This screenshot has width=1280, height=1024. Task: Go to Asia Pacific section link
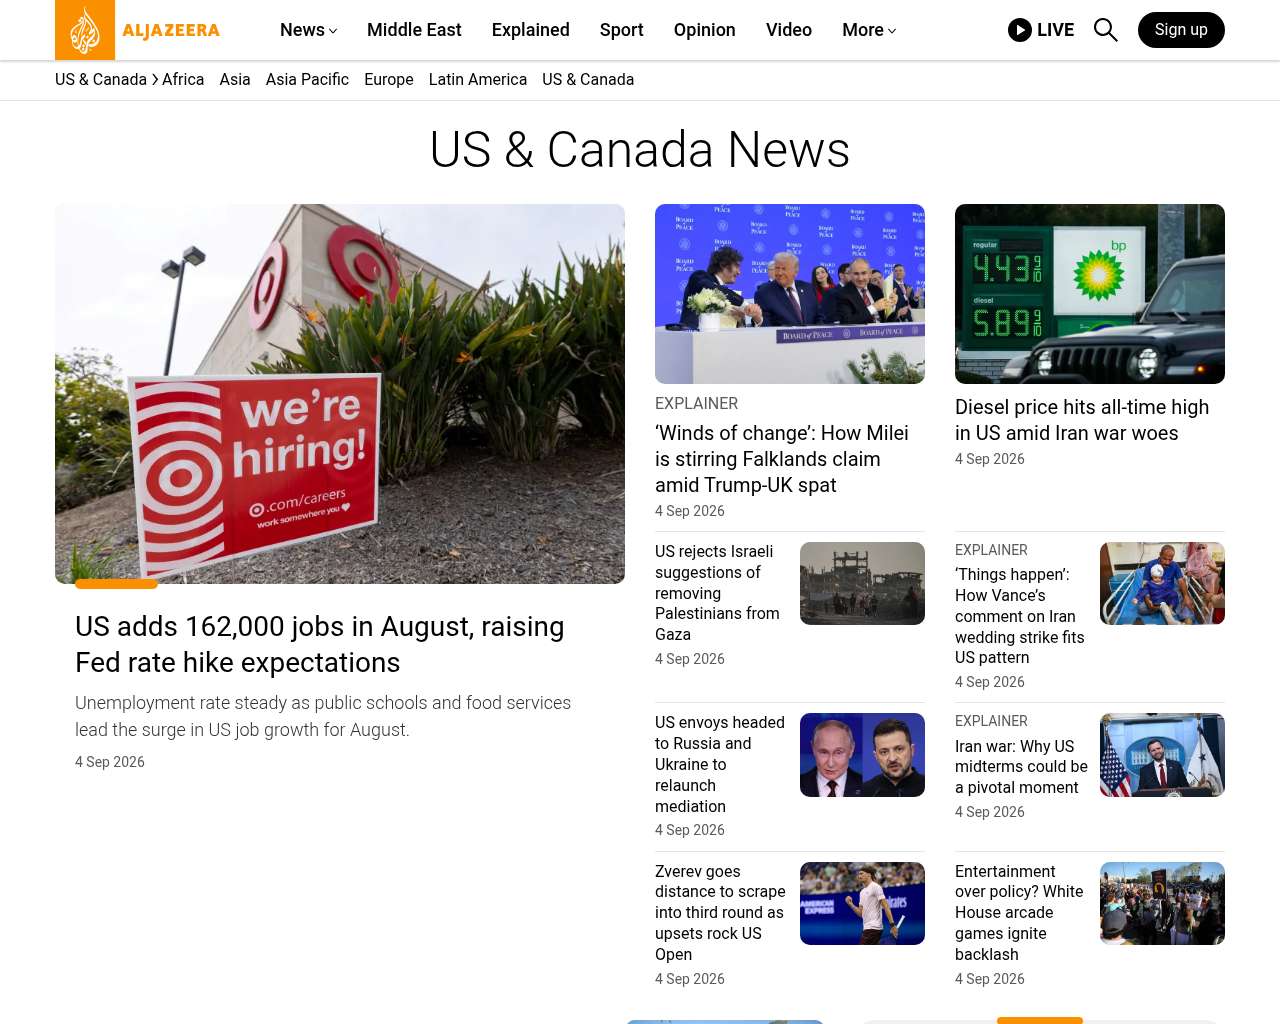point(307,79)
